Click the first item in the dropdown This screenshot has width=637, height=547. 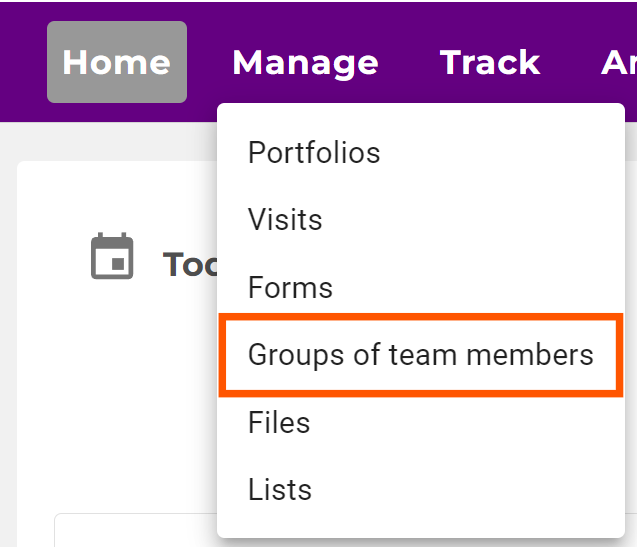tap(314, 153)
